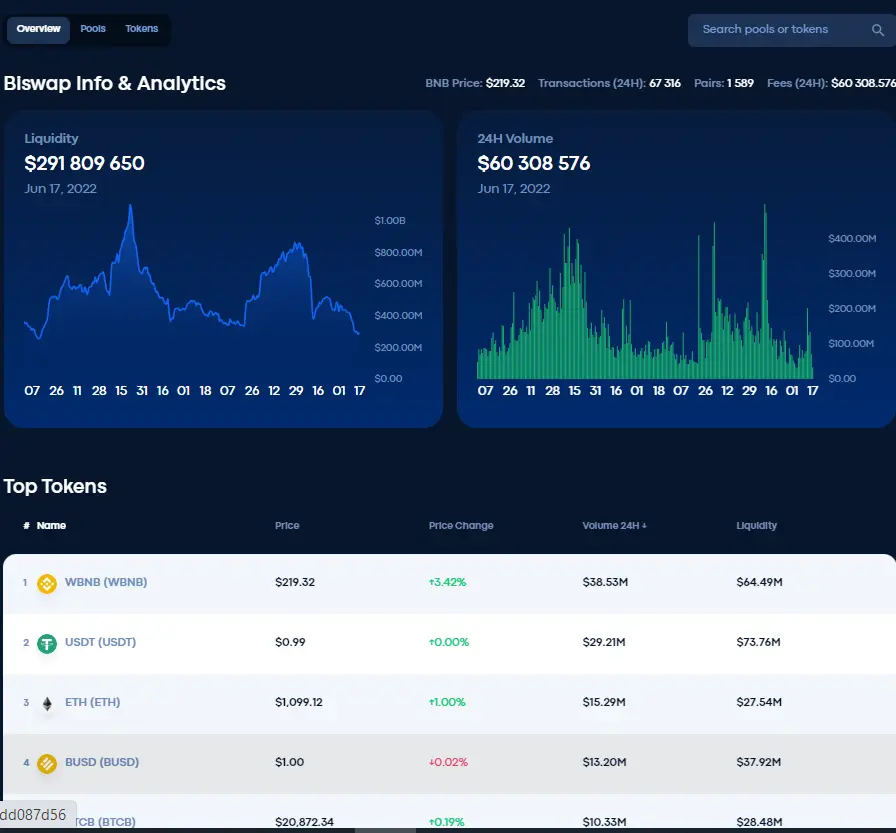
Task: Open the ETH Ethereum diamond icon
Action: point(47,704)
